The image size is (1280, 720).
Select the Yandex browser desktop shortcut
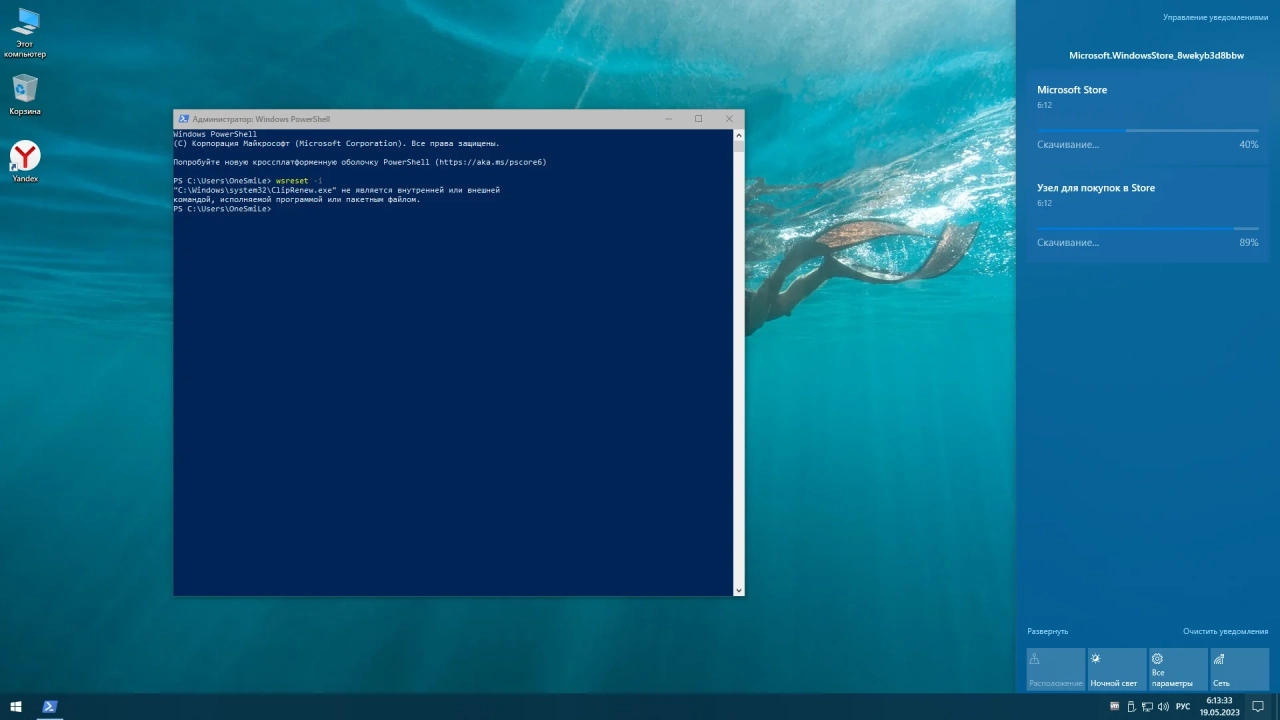pyautogui.click(x=25, y=161)
